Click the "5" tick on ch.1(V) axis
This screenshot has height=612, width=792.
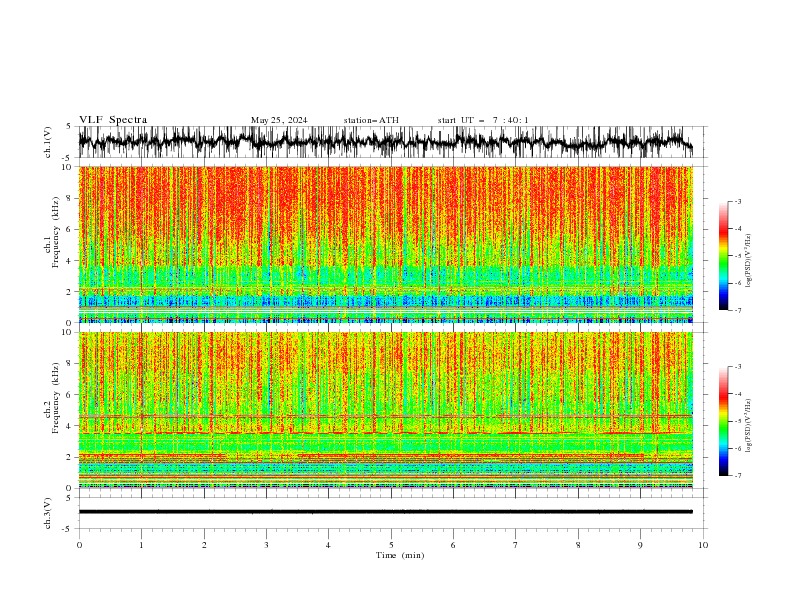69,127
